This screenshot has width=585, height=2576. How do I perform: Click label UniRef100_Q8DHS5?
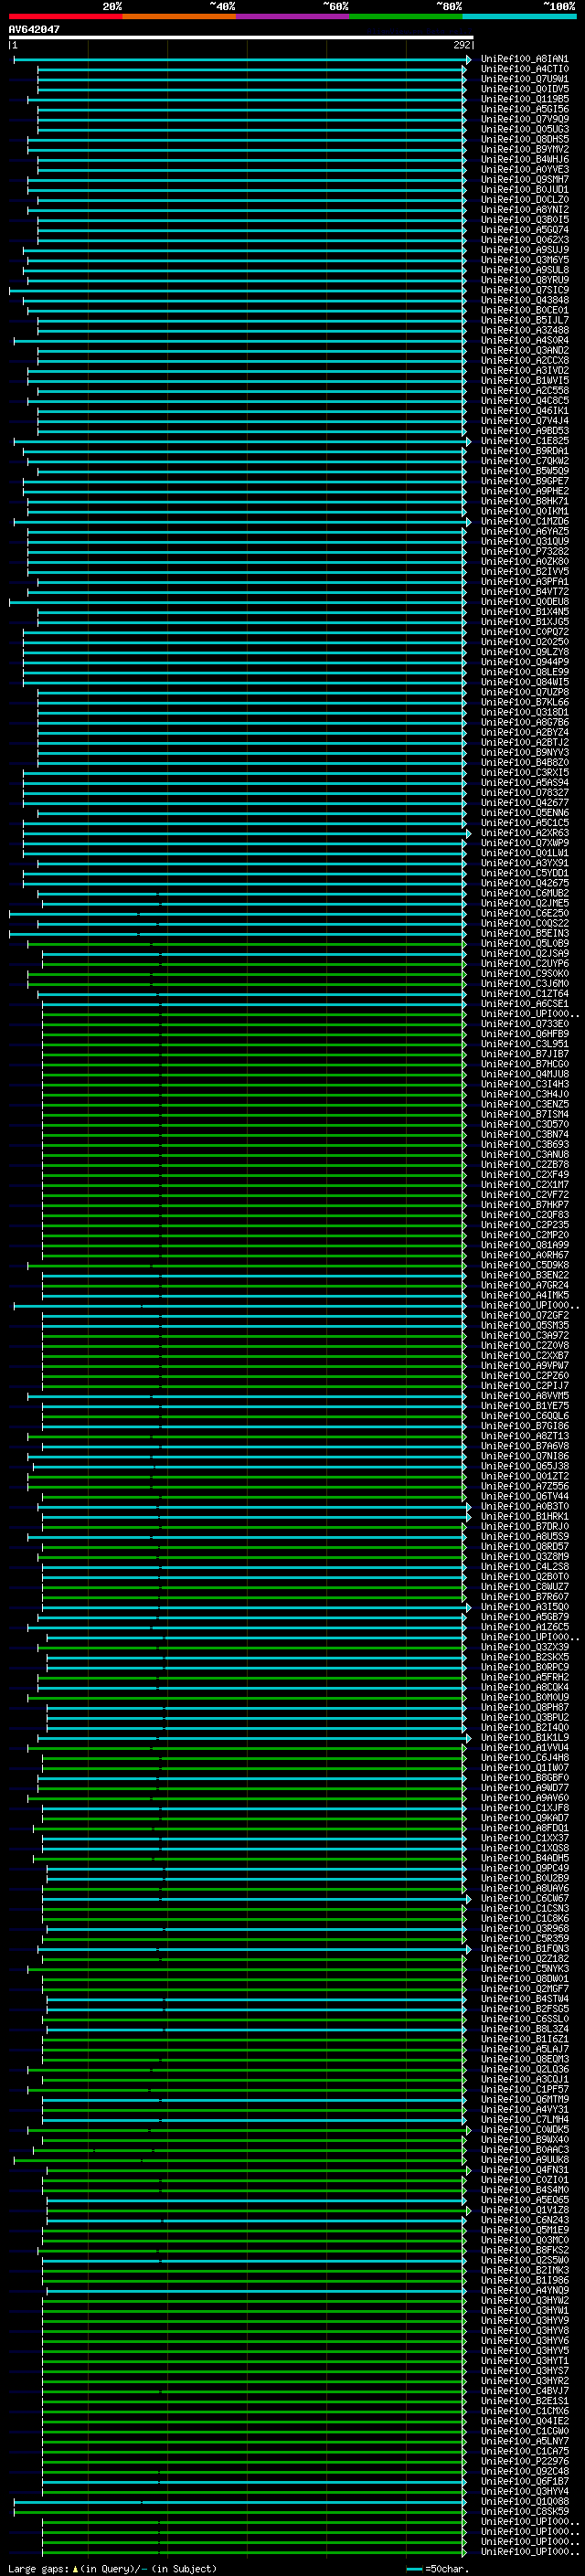pos(524,139)
